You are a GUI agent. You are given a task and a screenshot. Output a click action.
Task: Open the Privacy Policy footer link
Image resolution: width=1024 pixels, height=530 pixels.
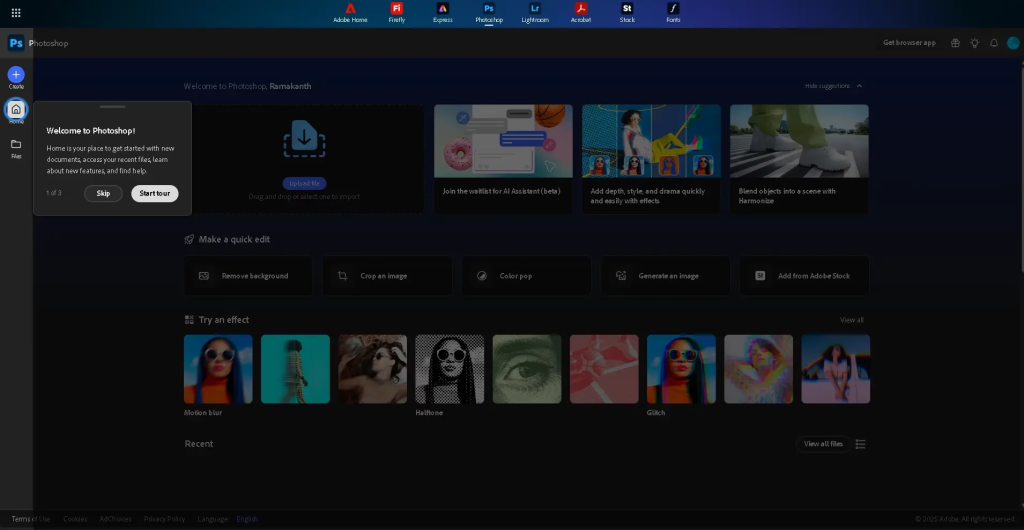164,519
